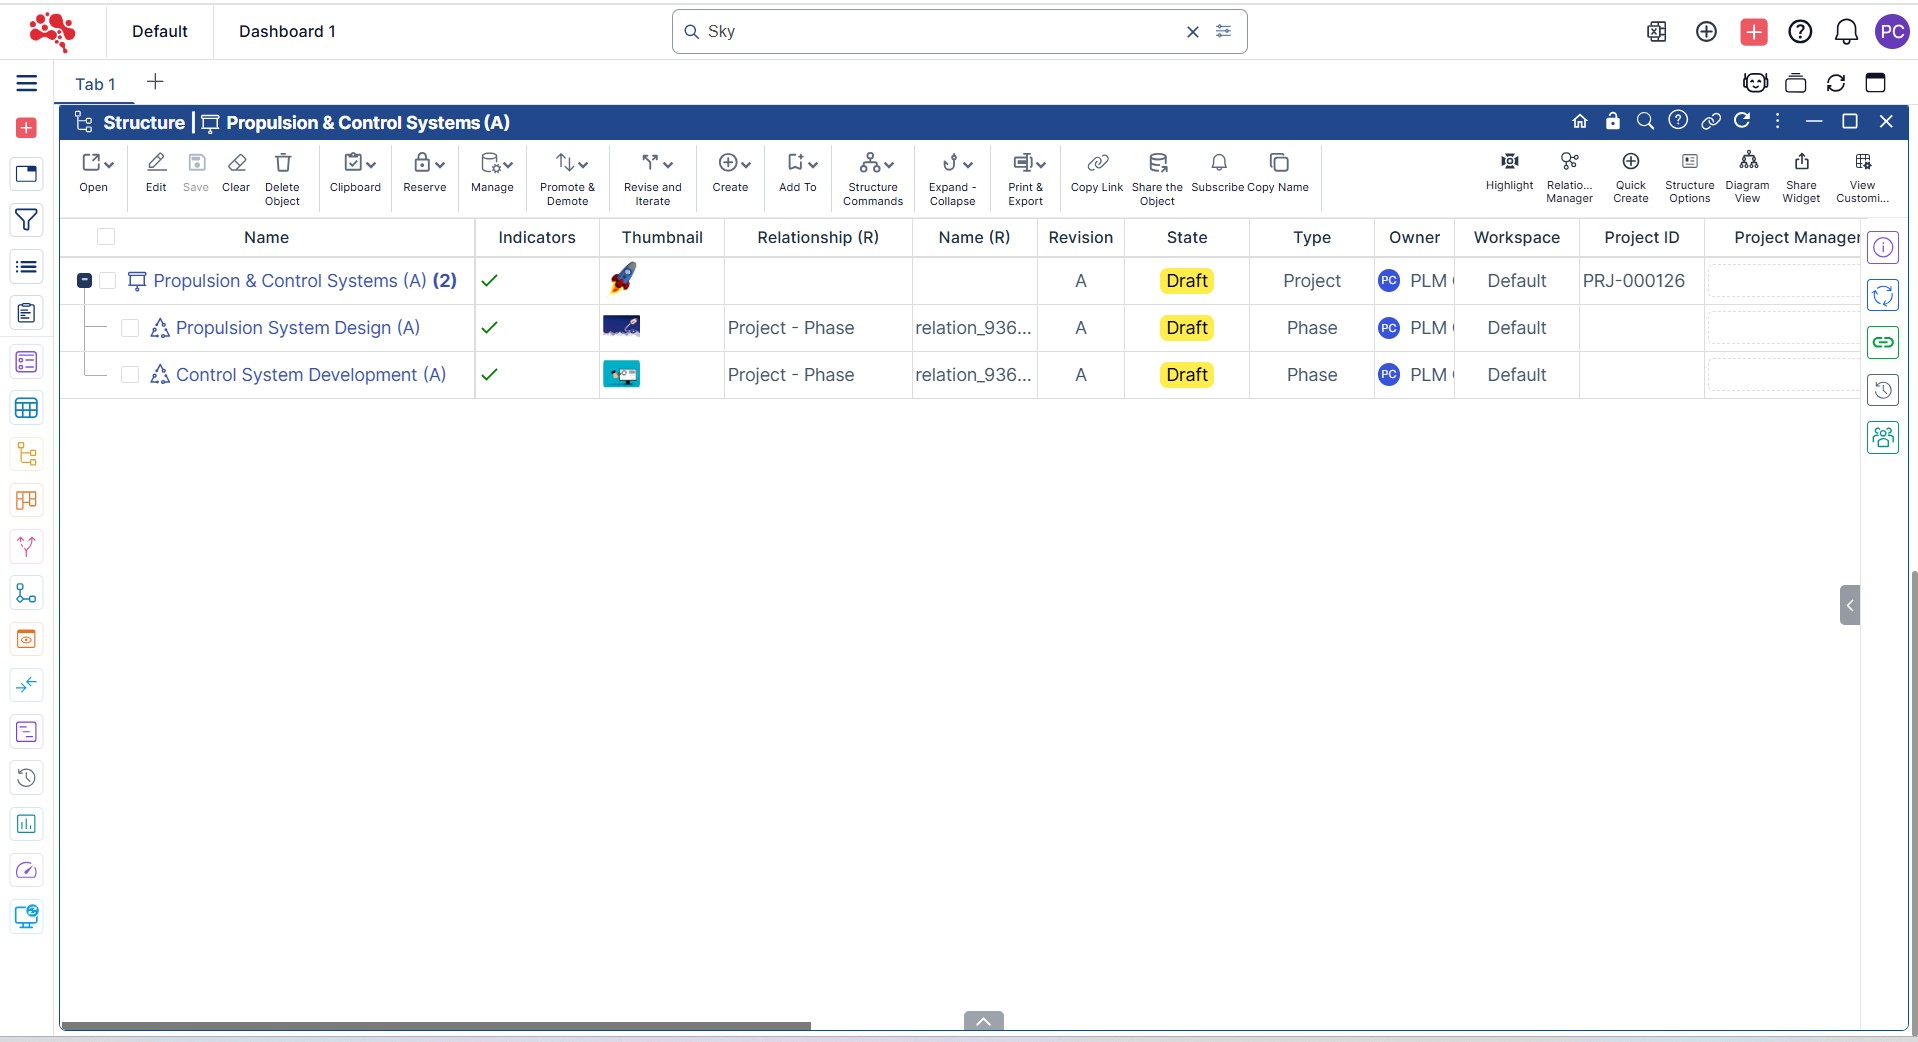Open the Propulsion System Design (A) link
Screen dimensions: 1918x1042
[x=297, y=328]
